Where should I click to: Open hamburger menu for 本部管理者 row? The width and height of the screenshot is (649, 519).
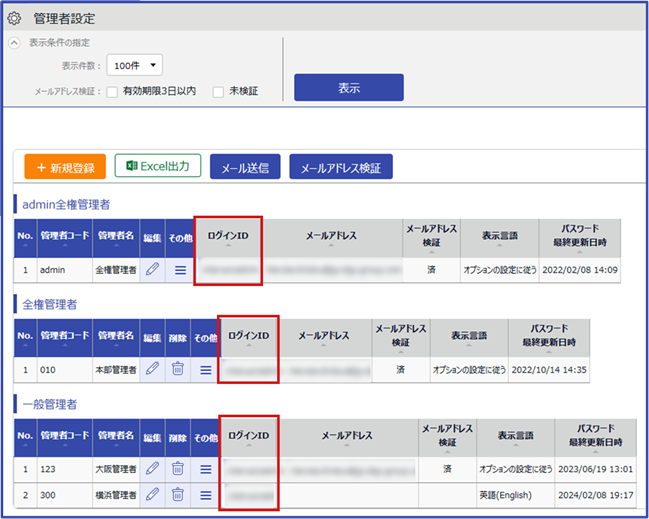(x=205, y=368)
